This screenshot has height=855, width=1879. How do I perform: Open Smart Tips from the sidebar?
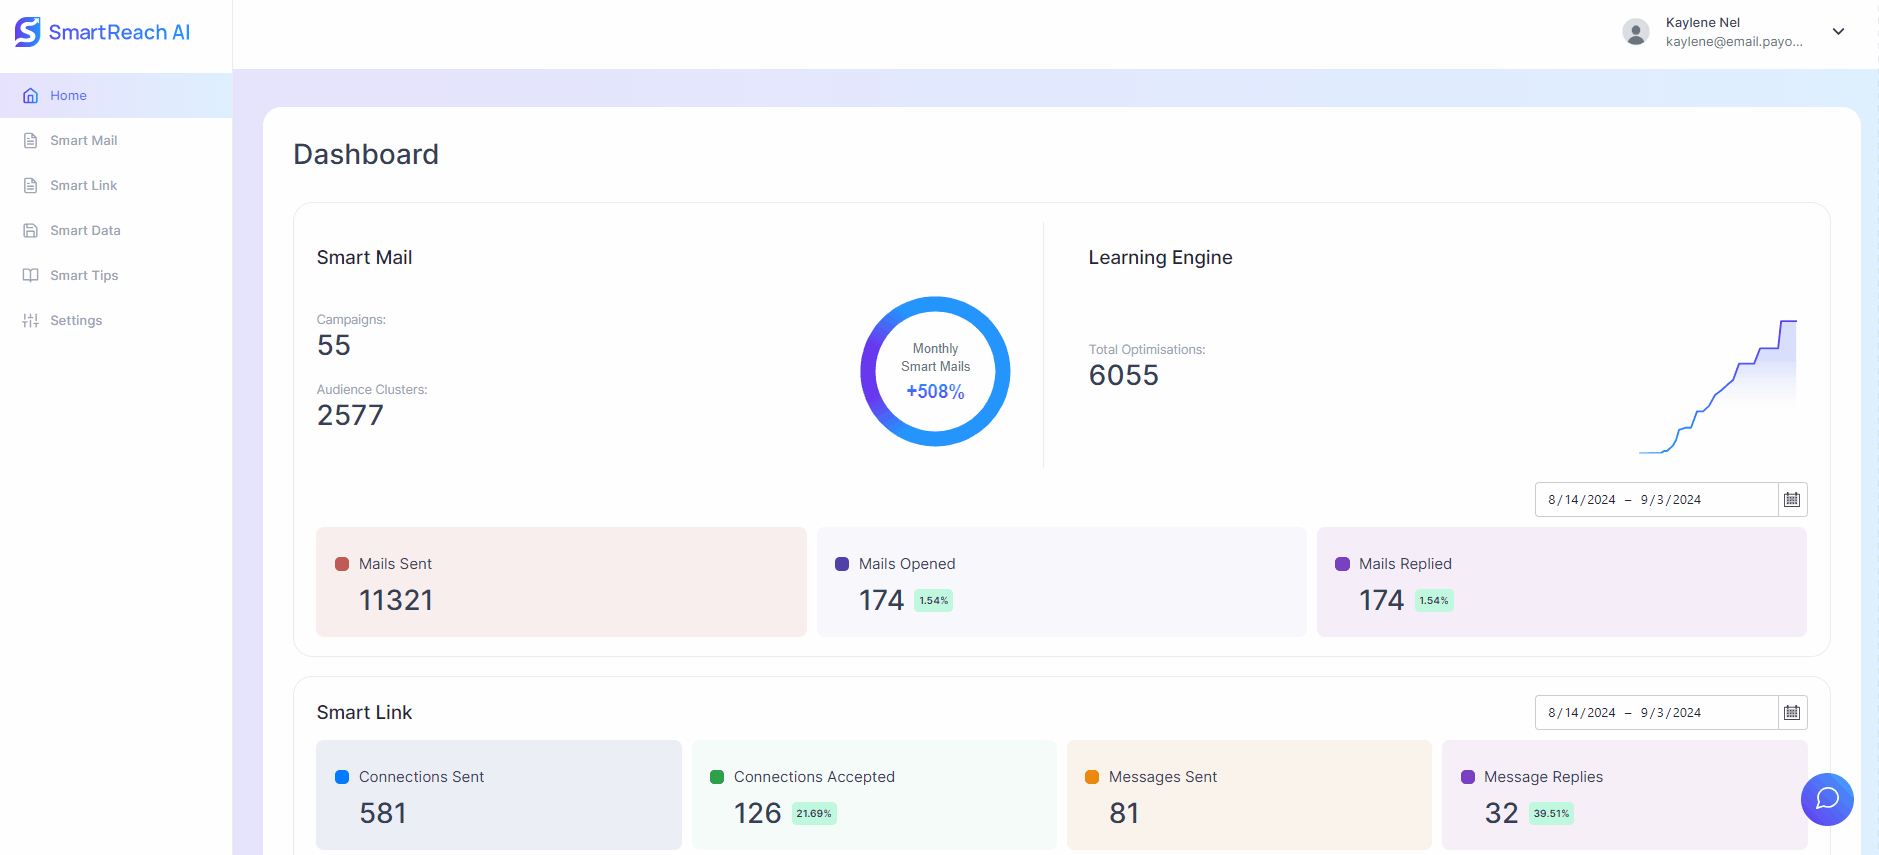click(116, 276)
